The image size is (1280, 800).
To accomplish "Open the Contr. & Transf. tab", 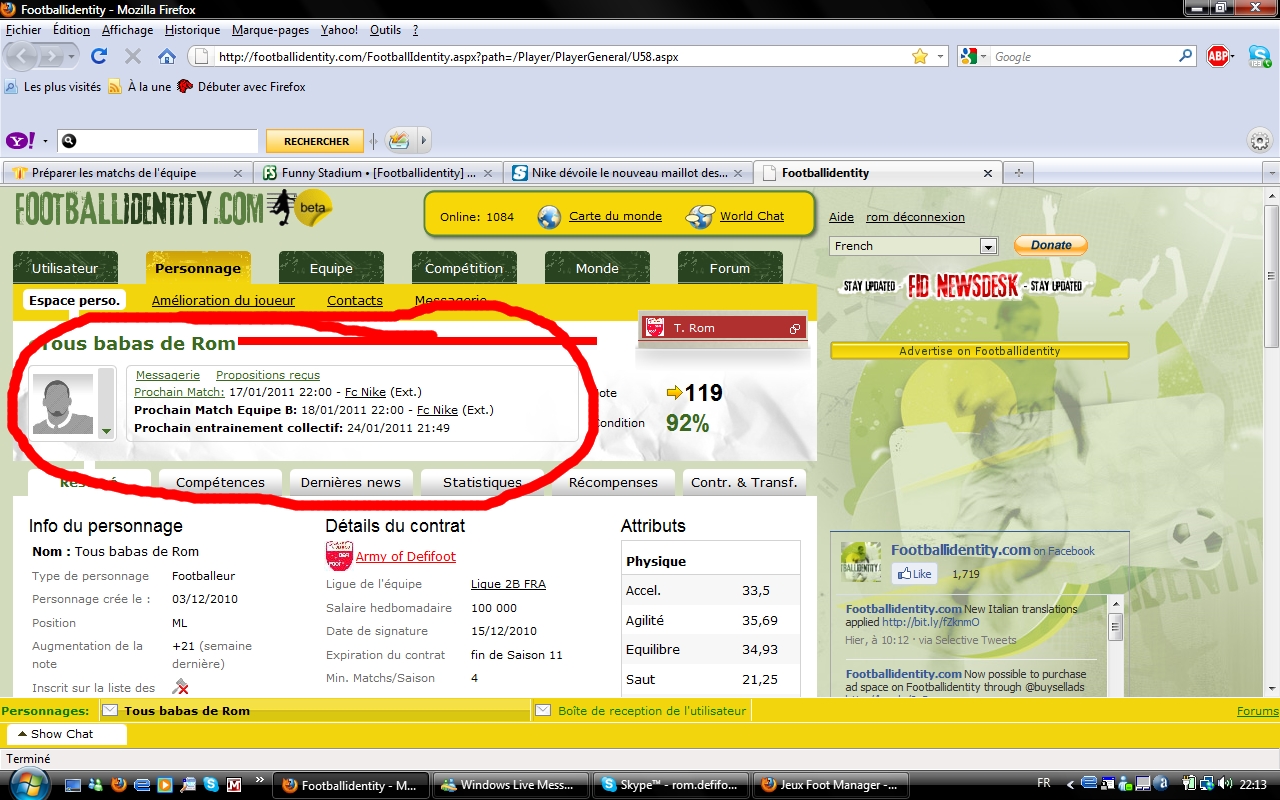I will point(744,482).
